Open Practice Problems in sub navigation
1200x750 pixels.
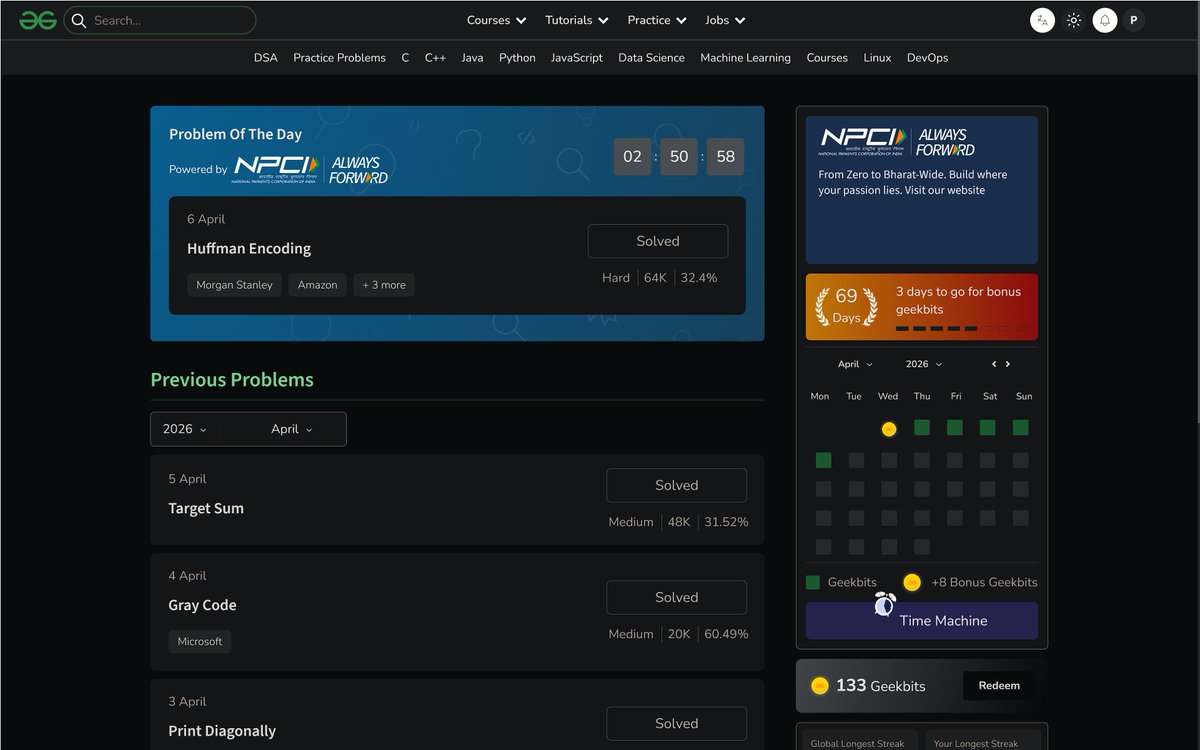(x=339, y=58)
